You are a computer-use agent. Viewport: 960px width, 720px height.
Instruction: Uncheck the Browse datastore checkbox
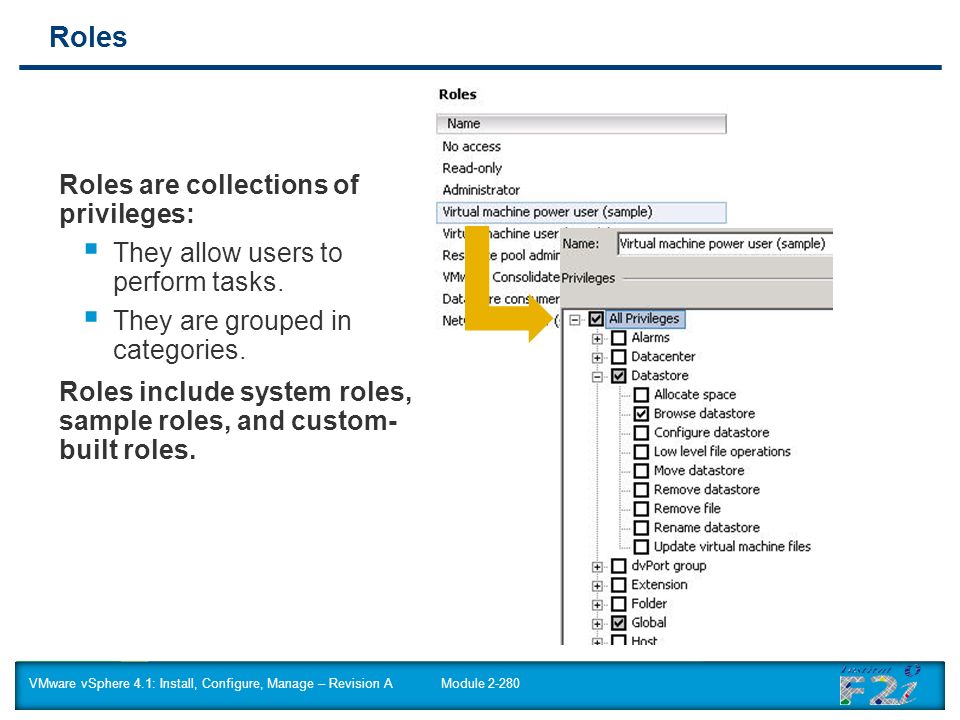(x=641, y=414)
